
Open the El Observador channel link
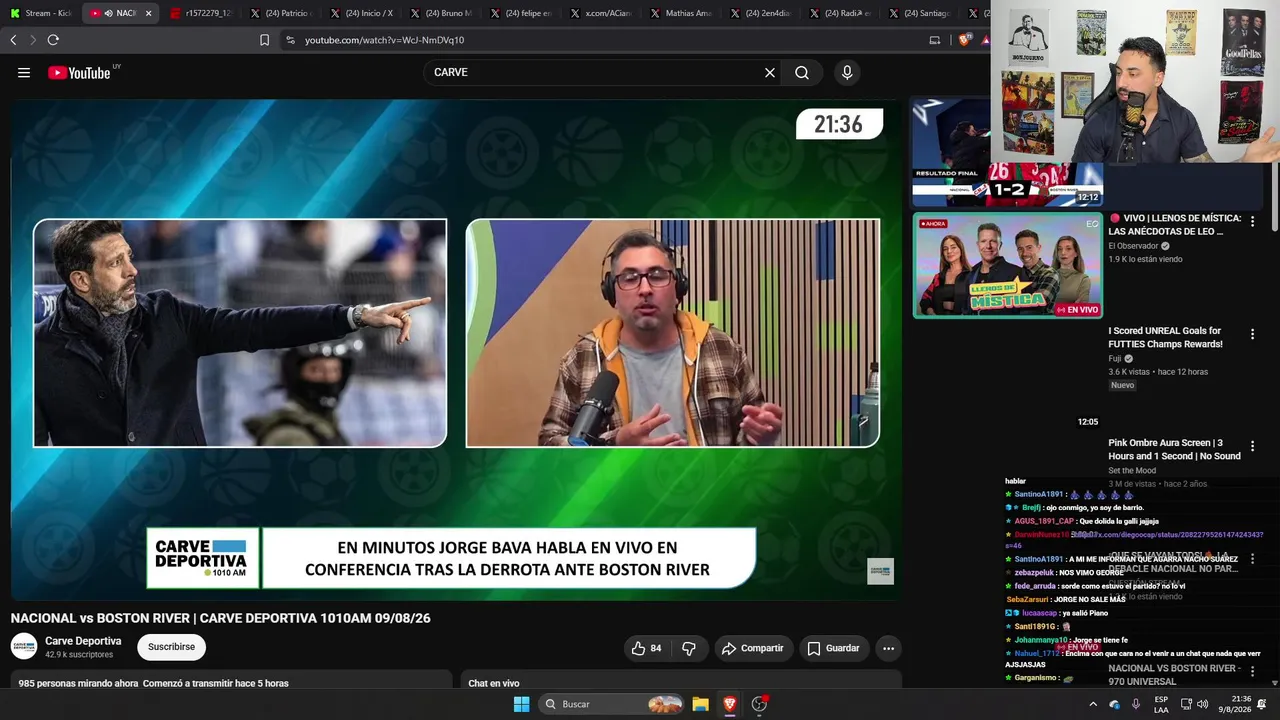click(x=1133, y=246)
